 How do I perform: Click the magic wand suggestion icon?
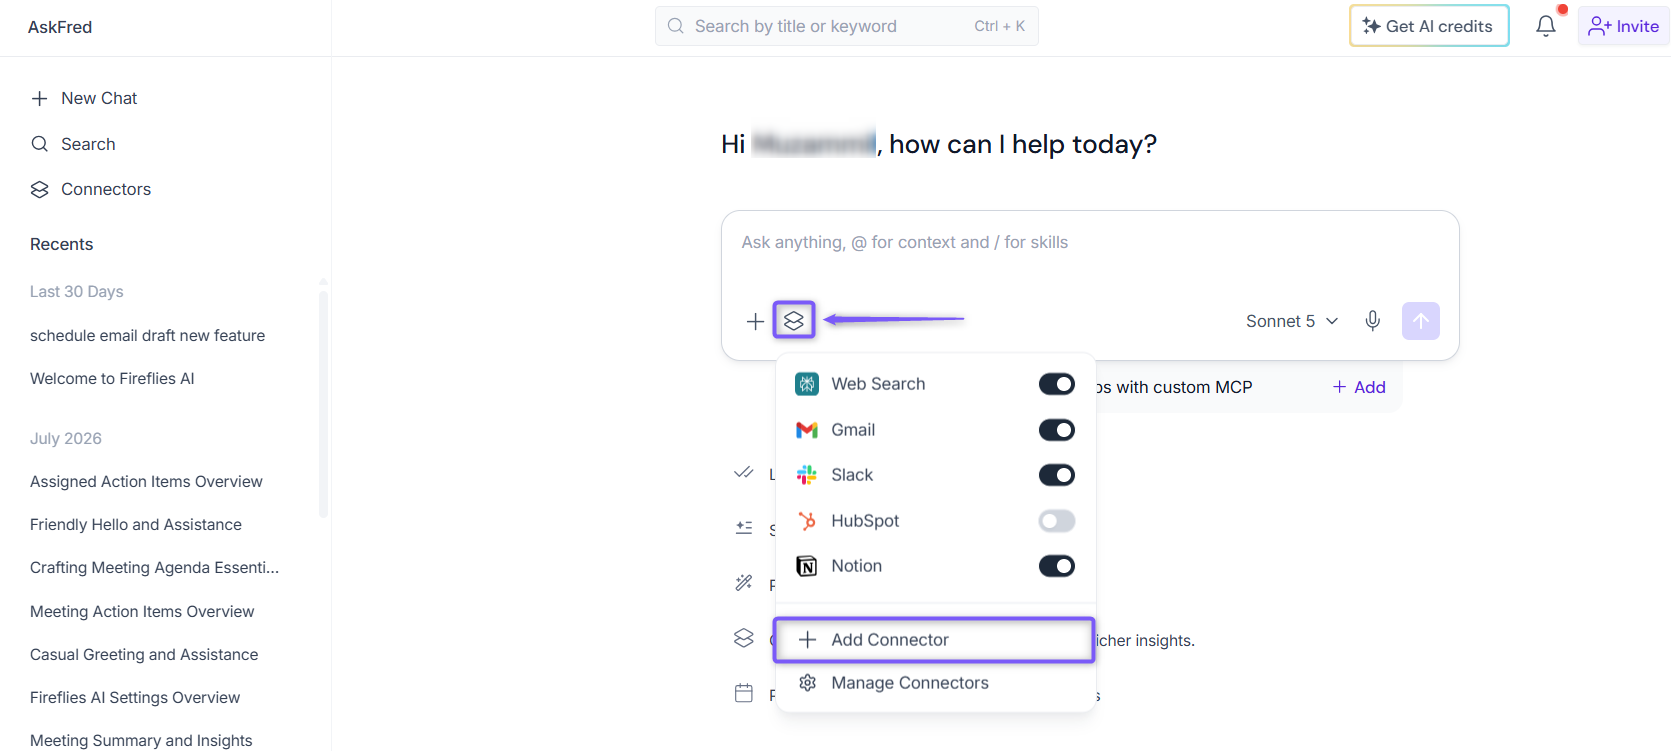point(743,583)
